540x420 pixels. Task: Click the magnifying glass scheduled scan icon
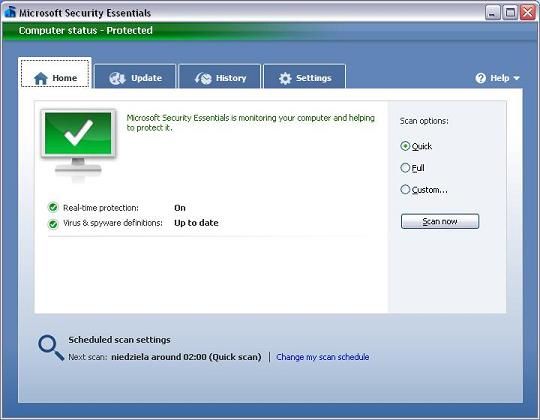pos(51,348)
